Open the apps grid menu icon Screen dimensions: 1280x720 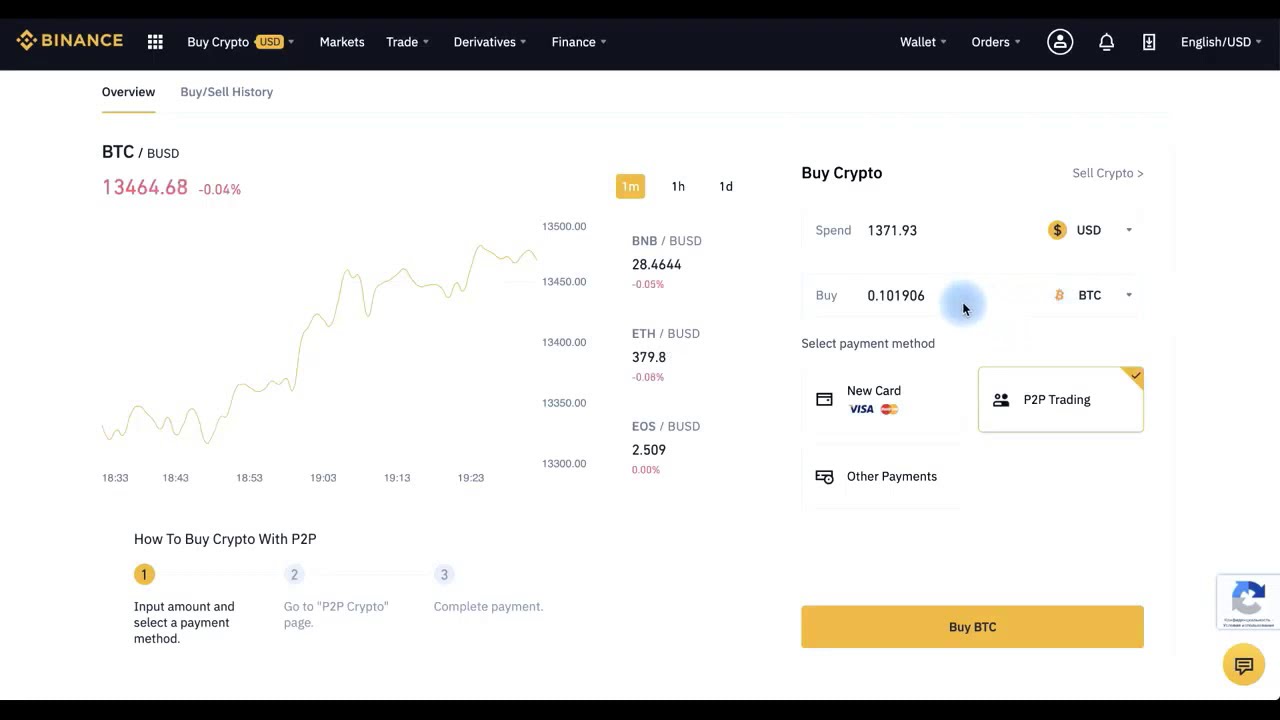point(155,42)
